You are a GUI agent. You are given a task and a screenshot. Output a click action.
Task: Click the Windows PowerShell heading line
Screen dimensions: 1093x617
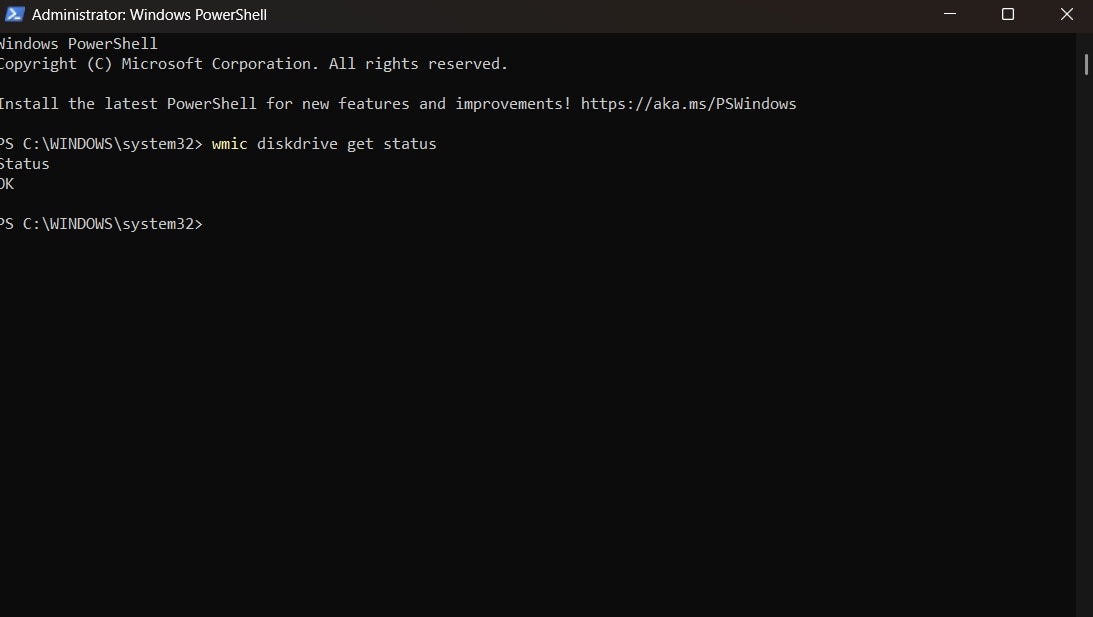tap(78, 43)
